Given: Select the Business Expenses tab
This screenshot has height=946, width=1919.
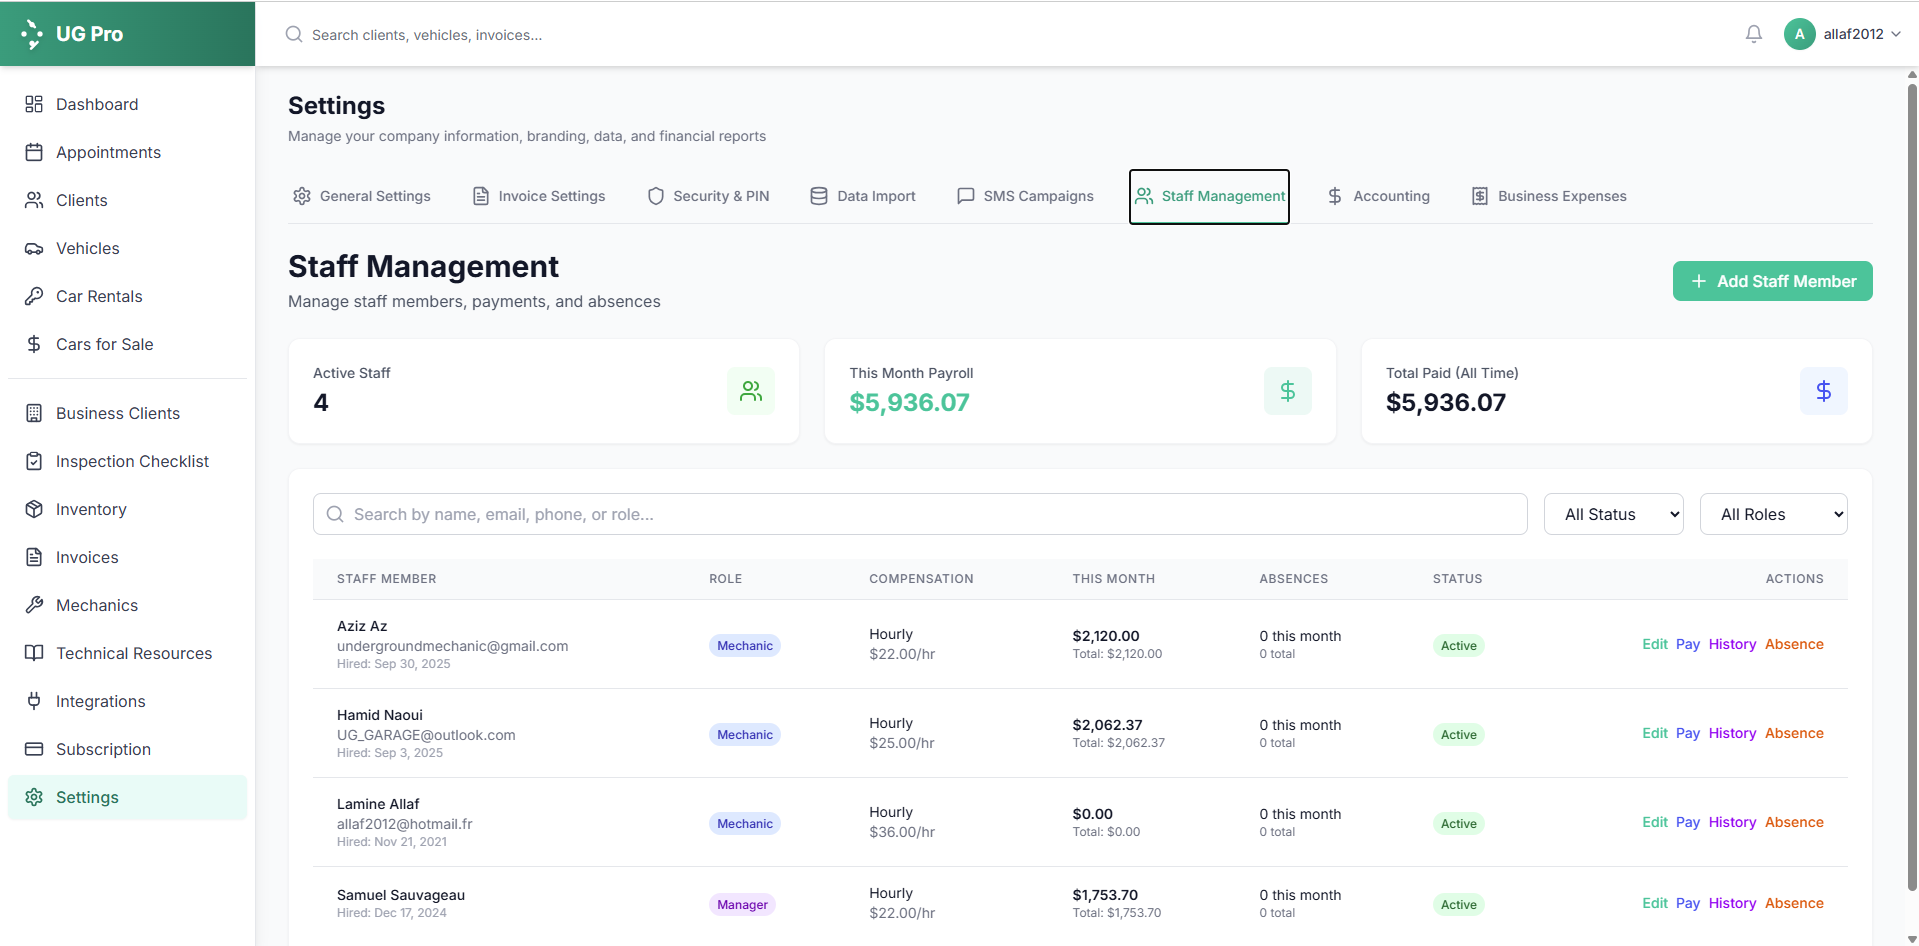Looking at the screenshot, I should (x=1549, y=196).
